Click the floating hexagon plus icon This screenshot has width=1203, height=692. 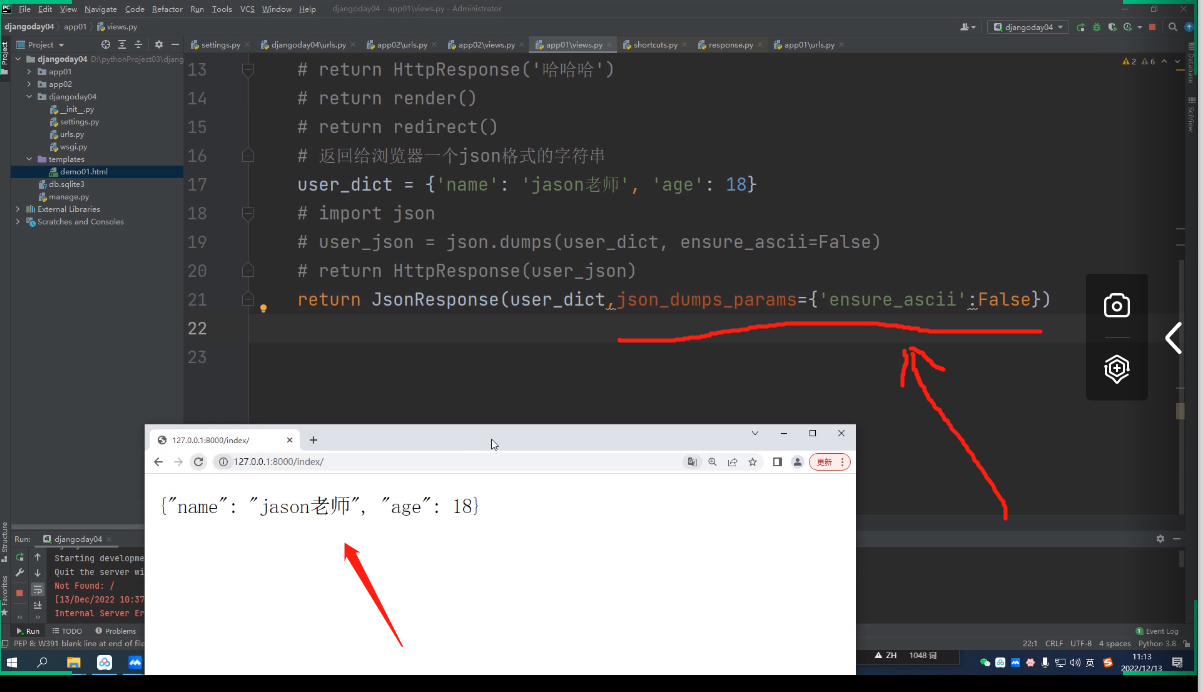point(1116,368)
